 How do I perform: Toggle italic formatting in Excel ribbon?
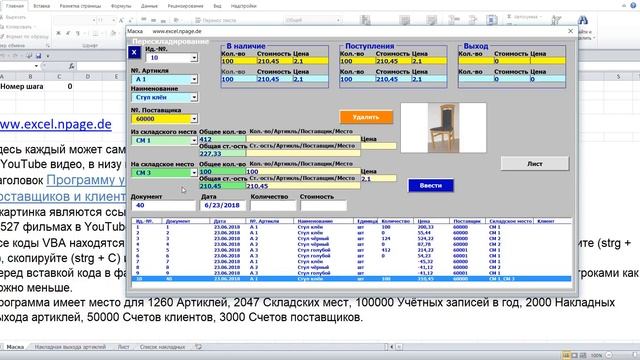pos(68,33)
